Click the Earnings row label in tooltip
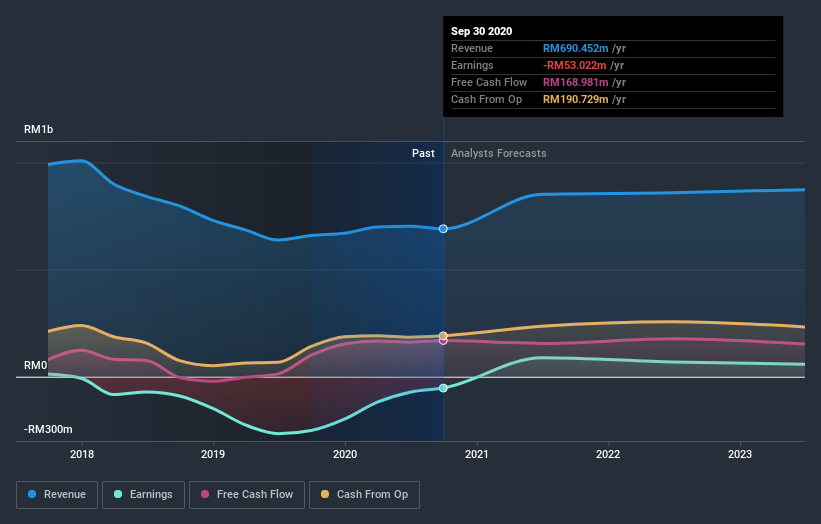821x524 pixels. point(472,65)
